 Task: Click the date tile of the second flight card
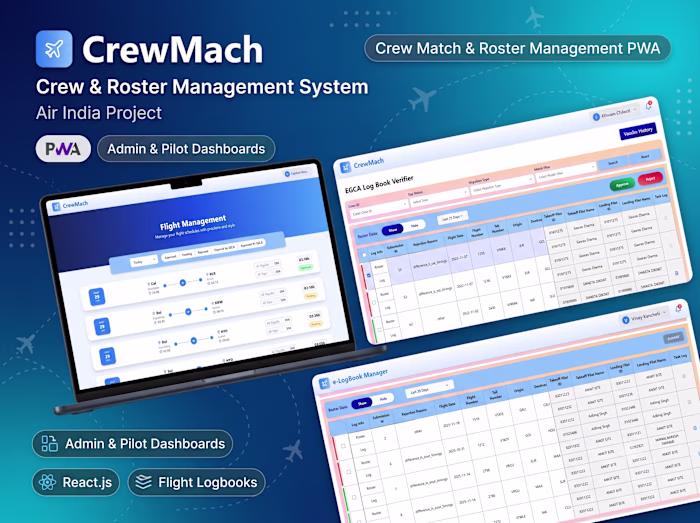(x=102, y=327)
